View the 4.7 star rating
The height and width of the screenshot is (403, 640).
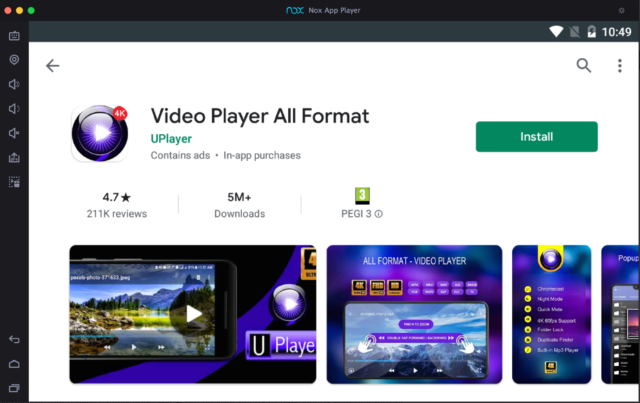[117, 197]
